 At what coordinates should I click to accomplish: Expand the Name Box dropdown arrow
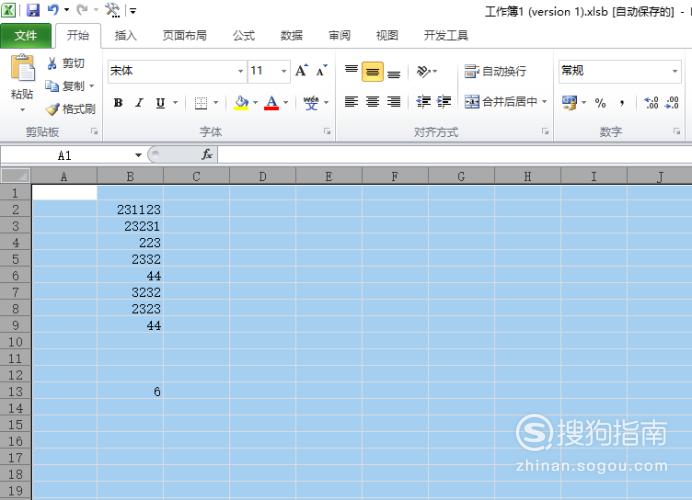138,155
